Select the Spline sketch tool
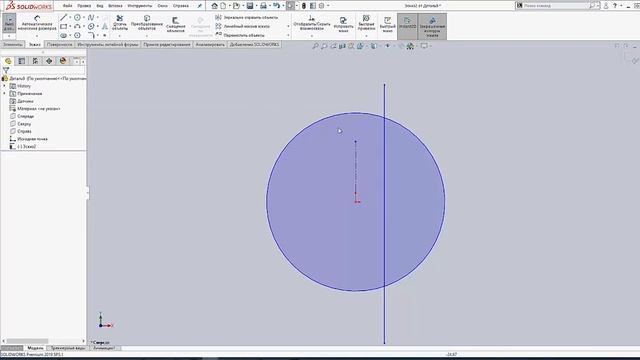This screenshot has width=640, height=360. pos(91,18)
